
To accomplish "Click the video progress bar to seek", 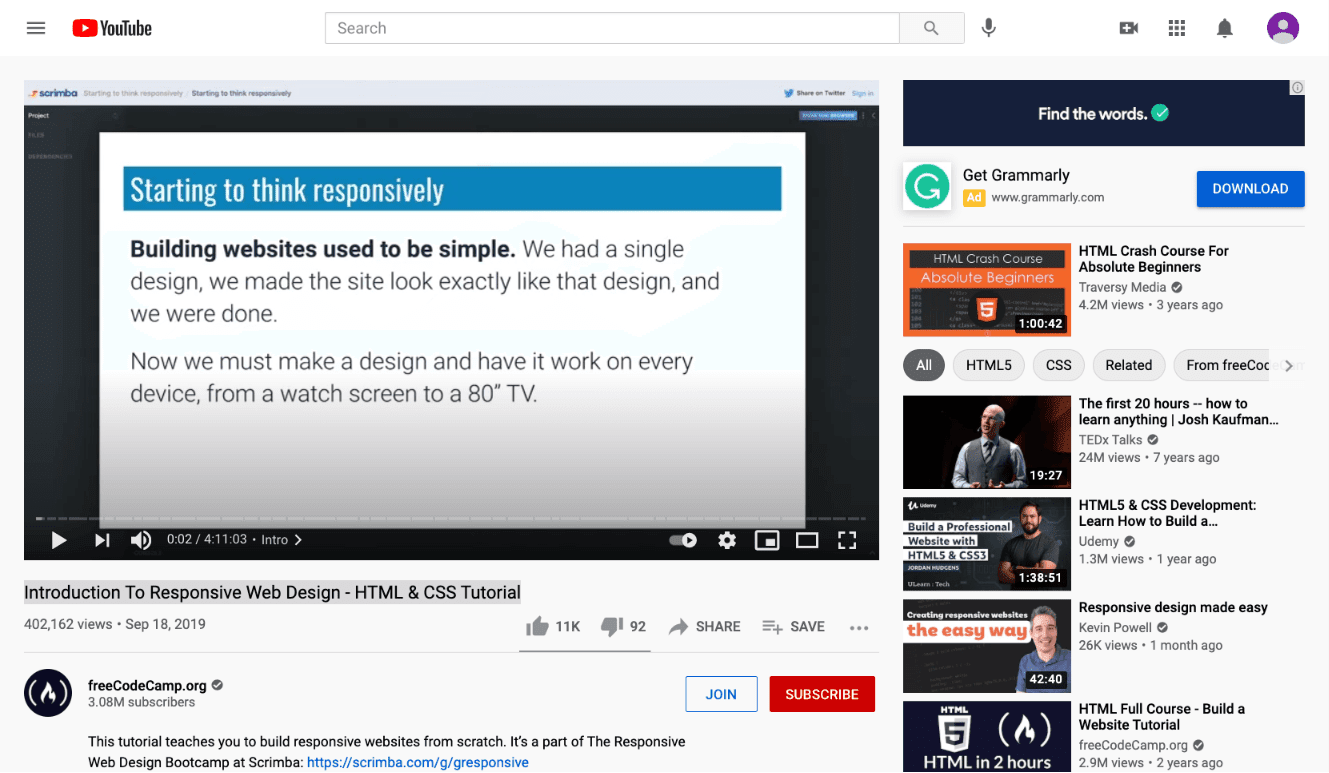I will pos(450,518).
